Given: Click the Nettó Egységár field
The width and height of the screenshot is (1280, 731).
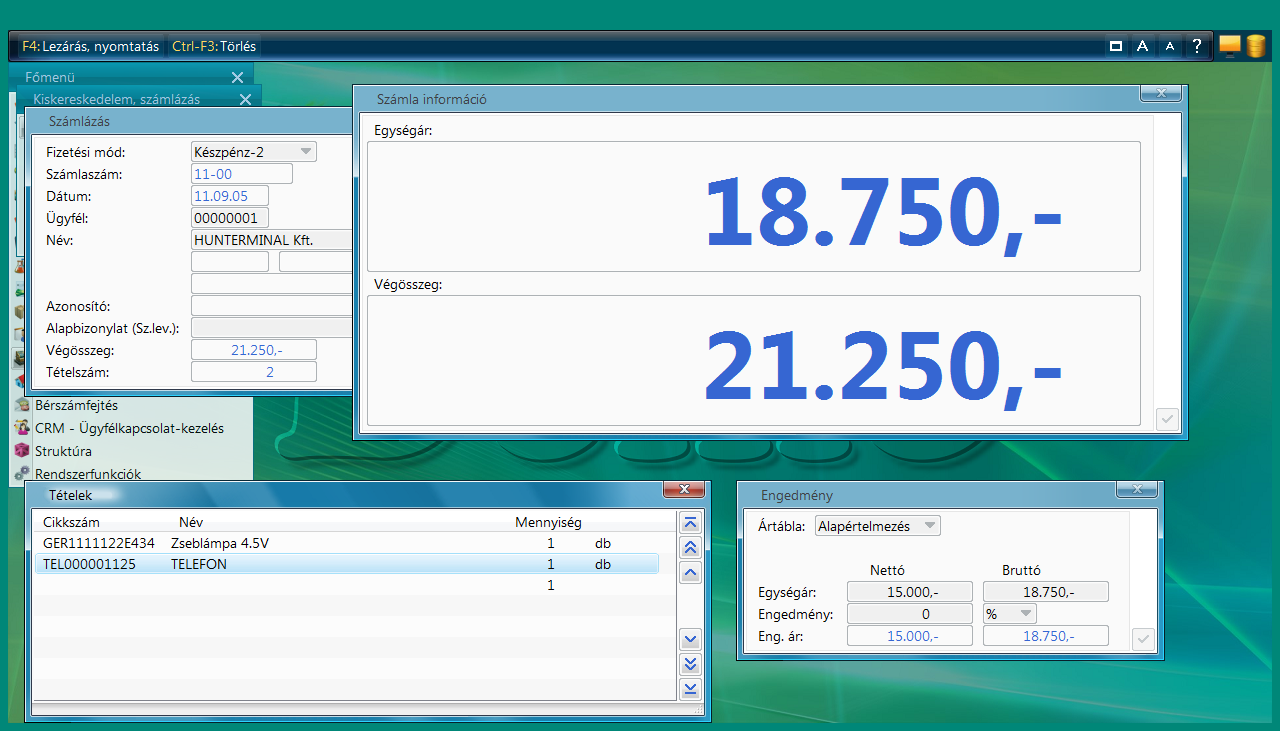Looking at the screenshot, I should (x=910, y=592).
